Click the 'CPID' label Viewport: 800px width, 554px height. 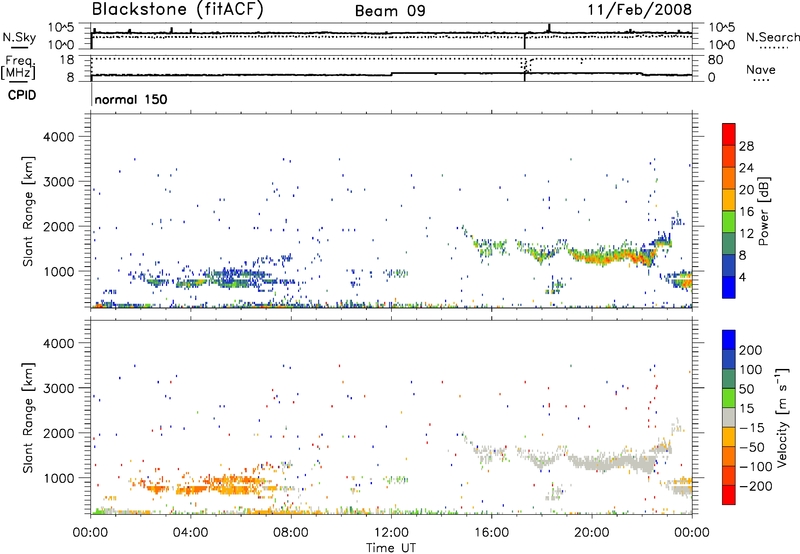(x=22, y=95)
